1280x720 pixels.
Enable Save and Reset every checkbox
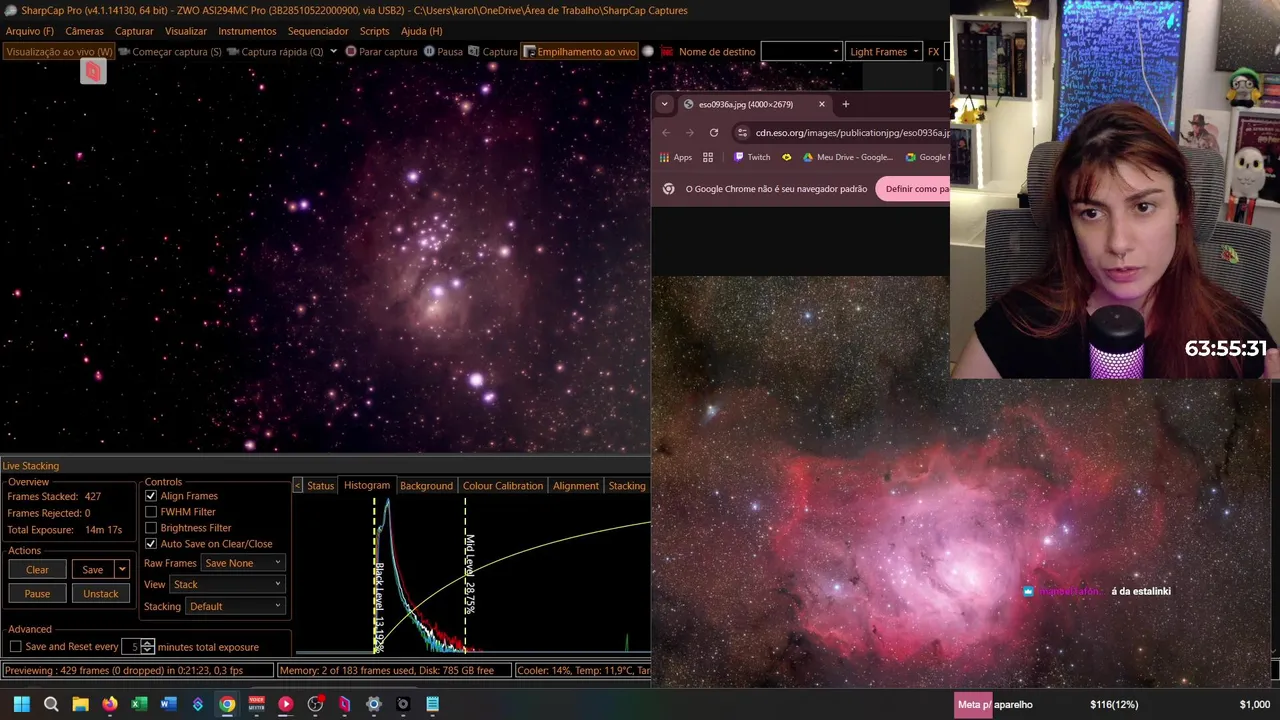point(15,647)
